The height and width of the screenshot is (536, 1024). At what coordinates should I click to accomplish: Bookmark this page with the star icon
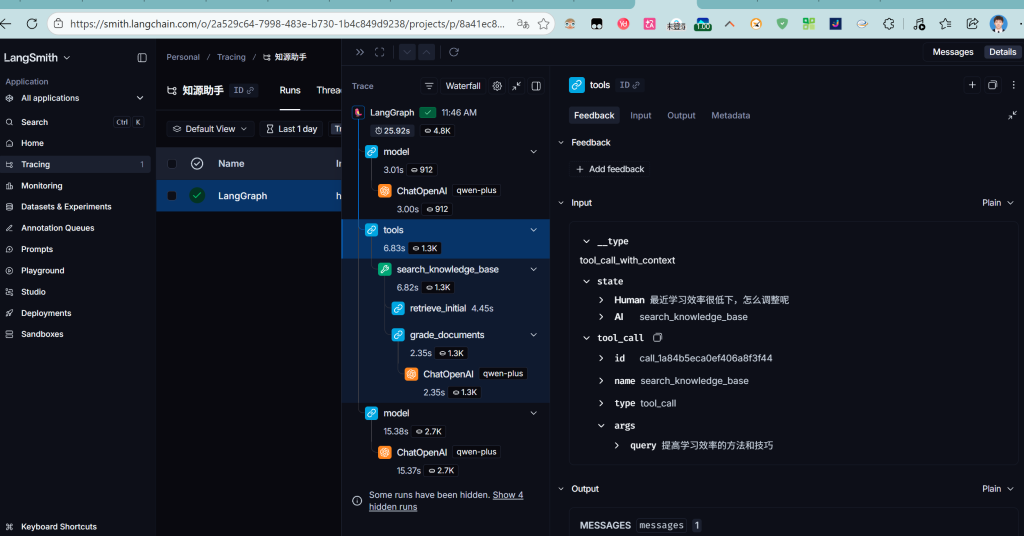(x=543, y=24)
